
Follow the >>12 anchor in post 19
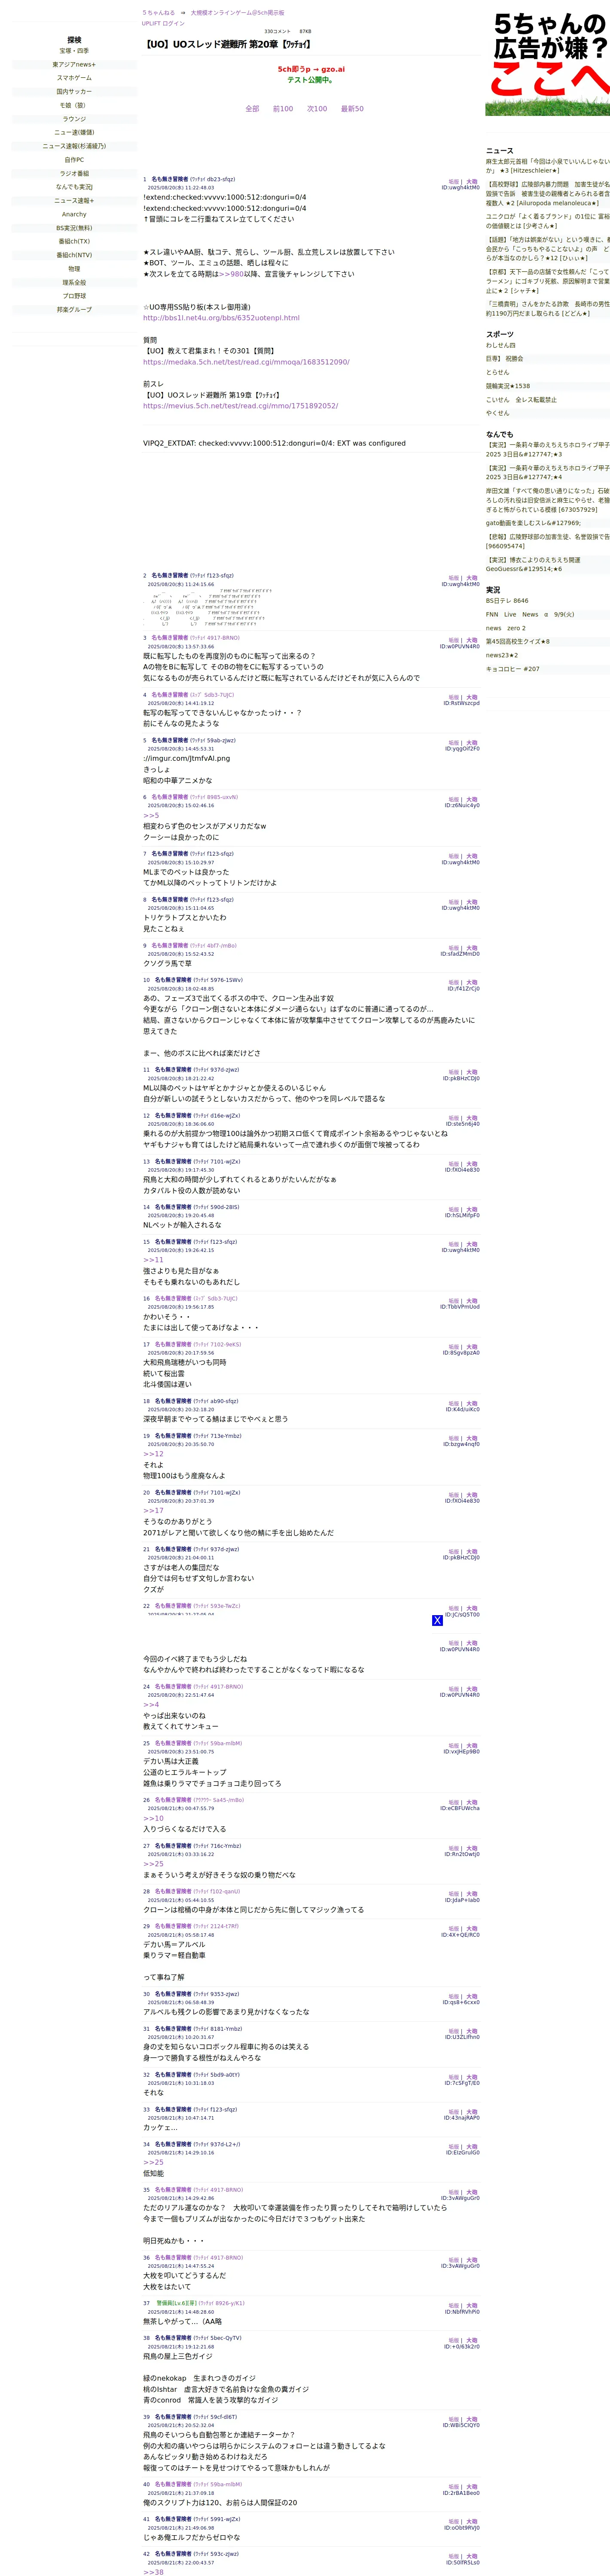(153, 1454)
